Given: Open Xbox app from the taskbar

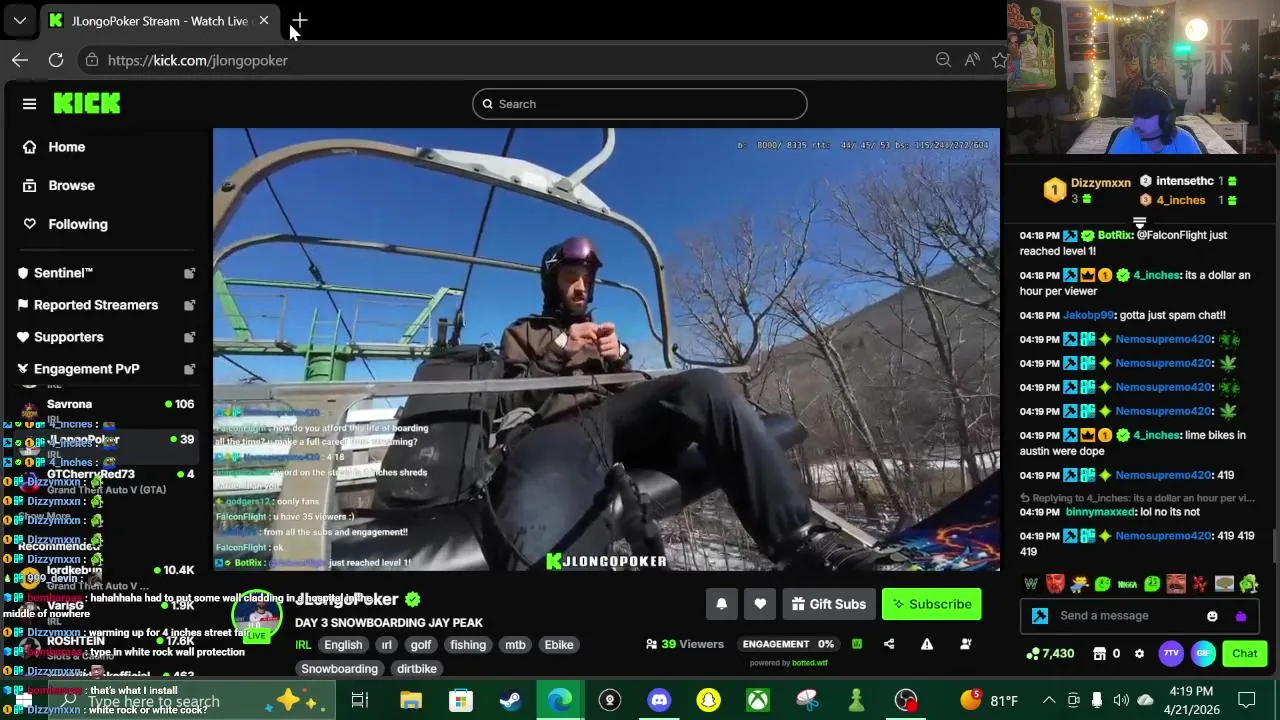Looking at the screenshot, I should (x=757, y=700).
